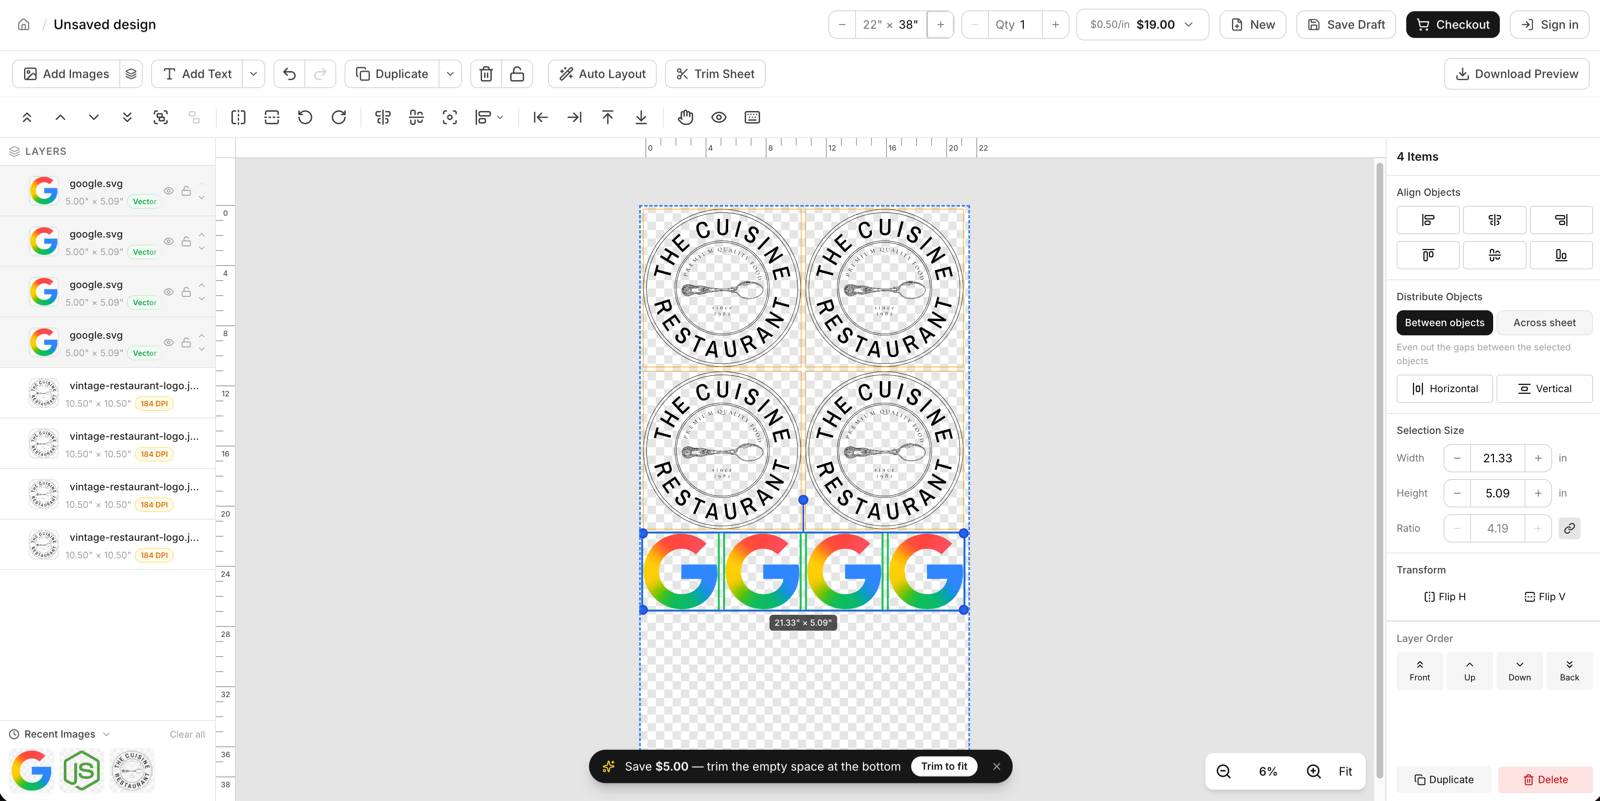This screenshot has height=801, width=1600.
Task: Align objects to bottom in right panel
Action: click(1561, 255)
